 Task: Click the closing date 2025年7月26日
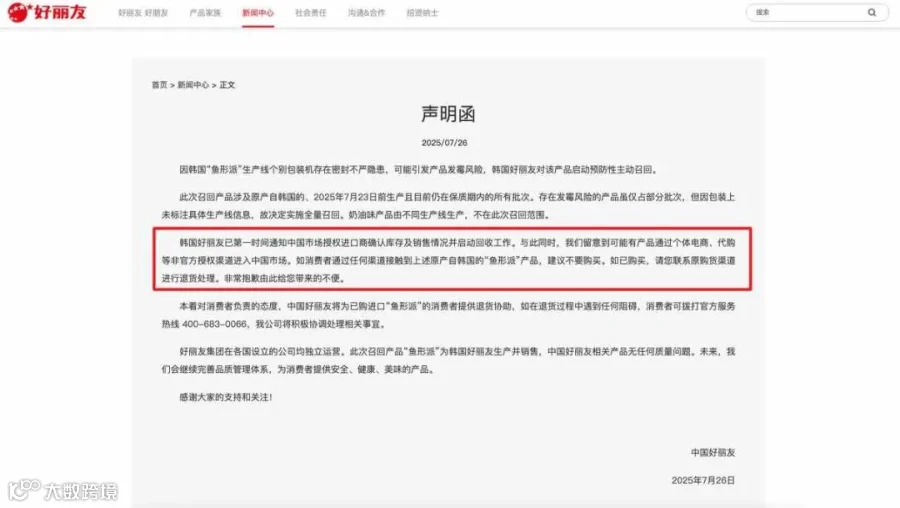click(x=703, y=480)
